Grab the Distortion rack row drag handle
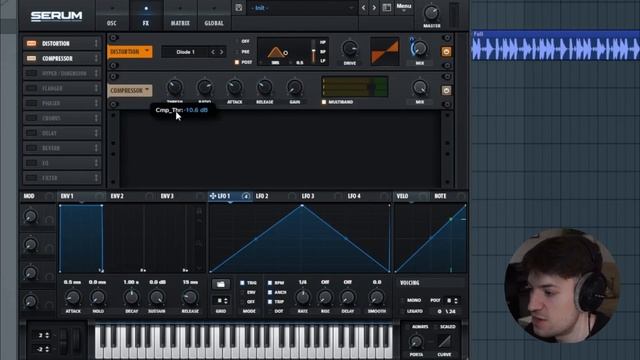Image resolution: width=640 pixels, height=360 pixels. (96, 43)
